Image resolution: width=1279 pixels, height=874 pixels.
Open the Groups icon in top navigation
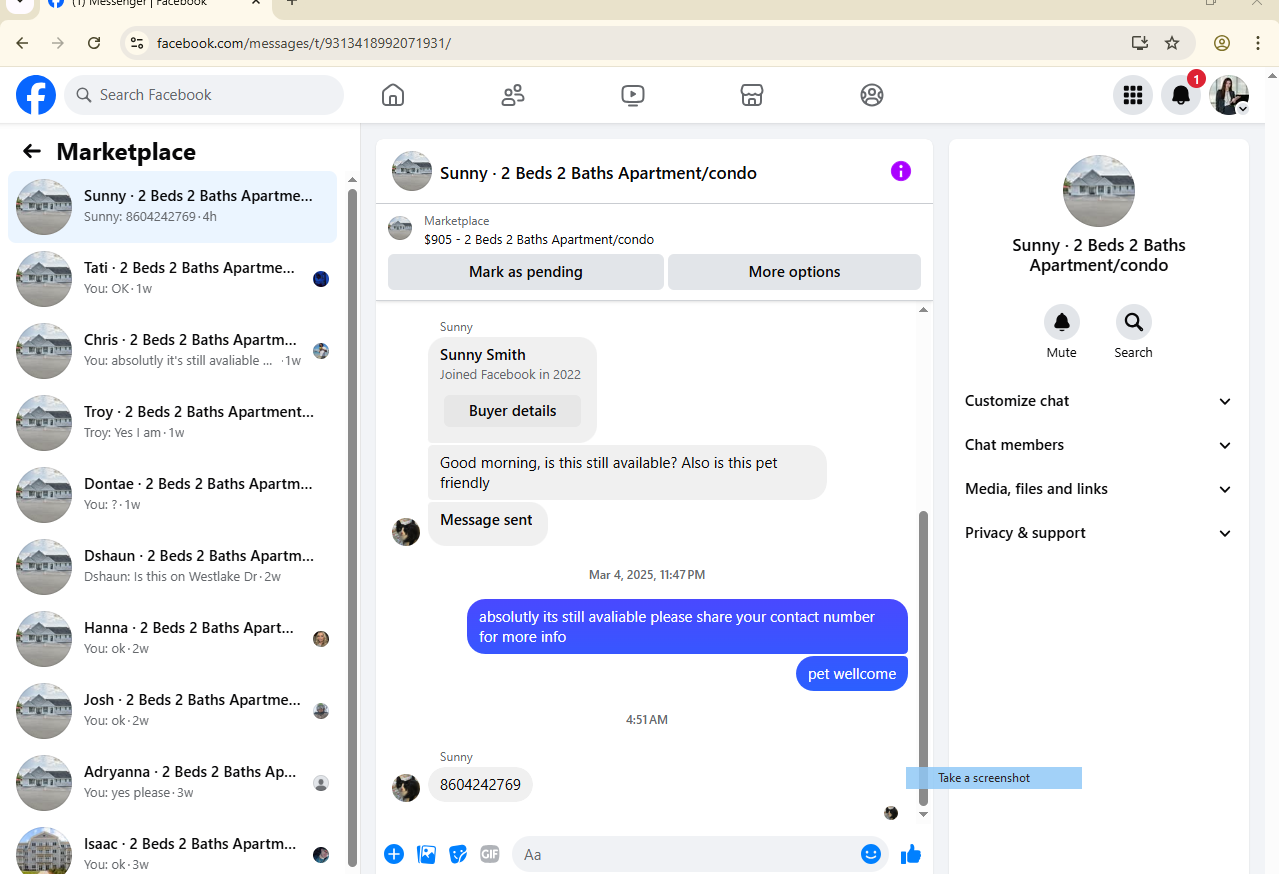point(872,95)
